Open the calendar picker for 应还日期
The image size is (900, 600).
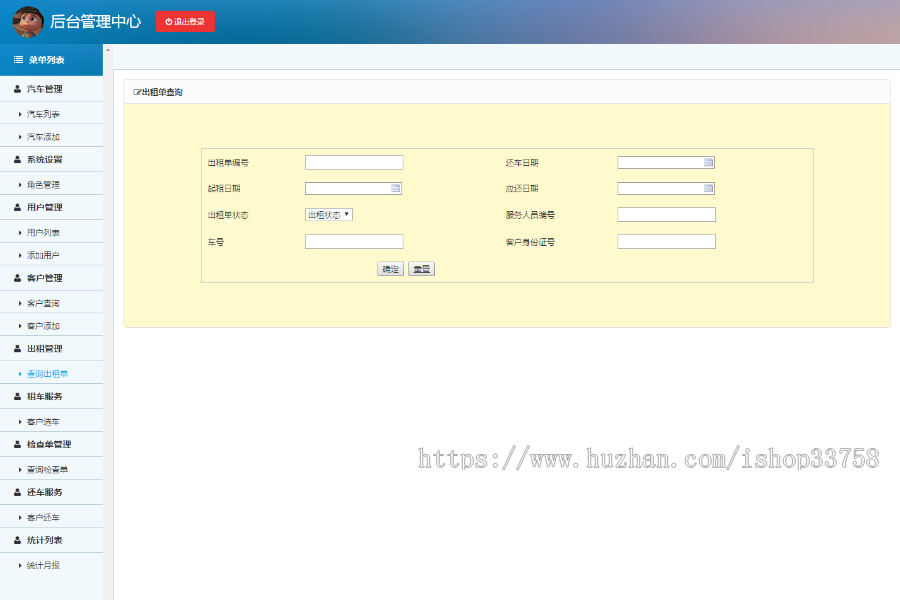coord(708,187)
